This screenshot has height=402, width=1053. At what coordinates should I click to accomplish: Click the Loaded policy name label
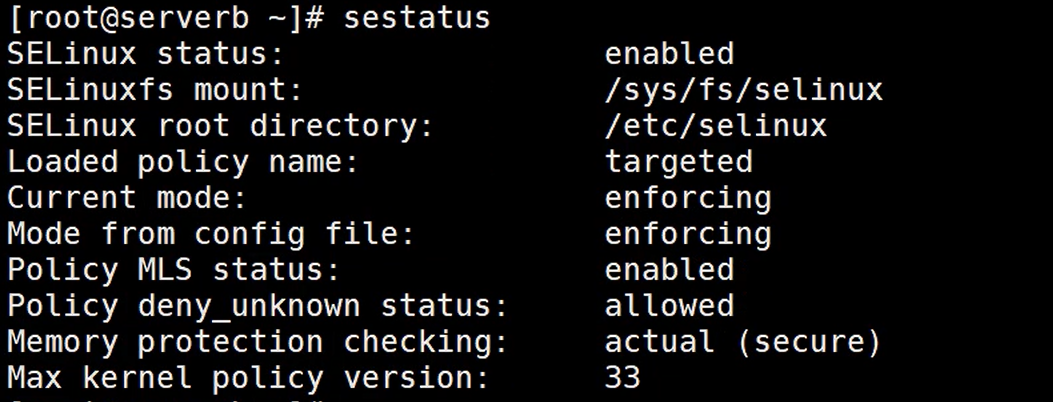pos(183,162)
